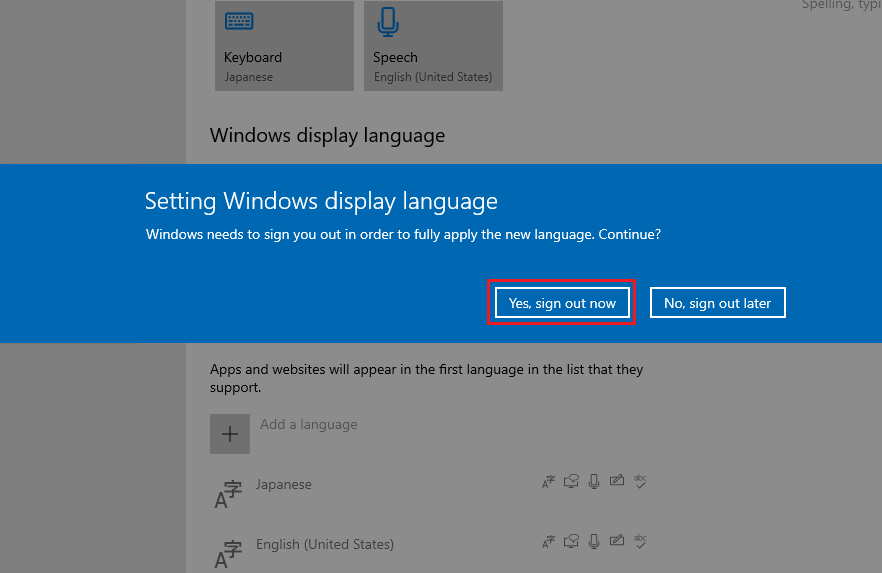
Task: Click English handwriting feature icon
Action: point(617,540)
